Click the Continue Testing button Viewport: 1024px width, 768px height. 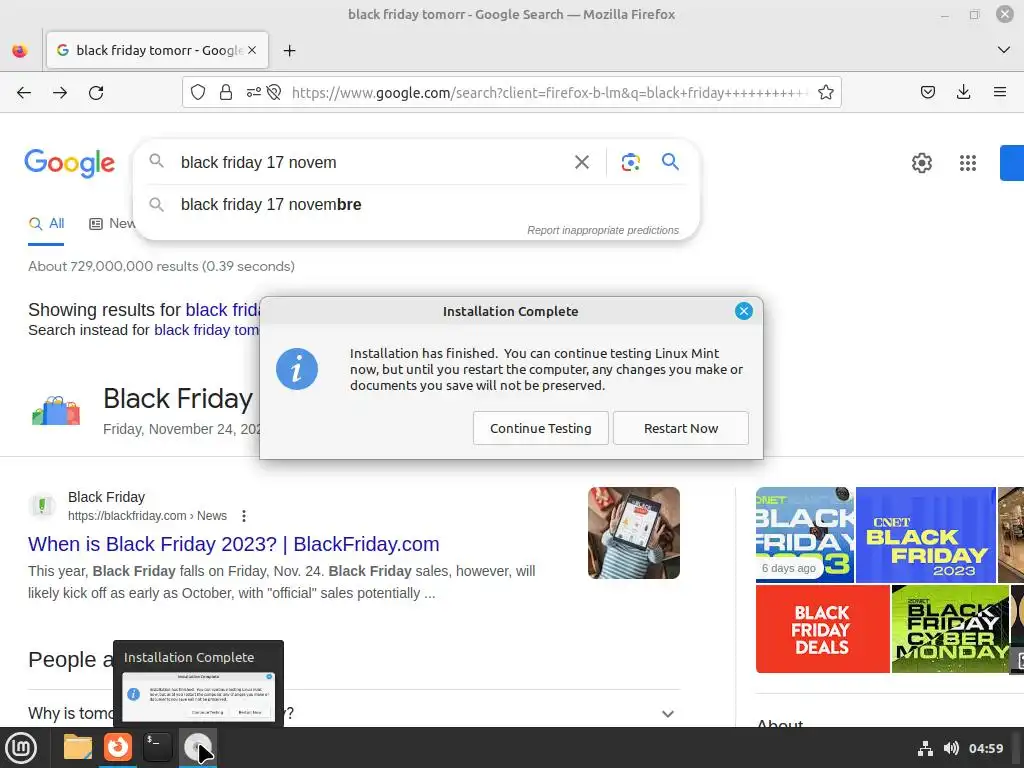point(541,428)
